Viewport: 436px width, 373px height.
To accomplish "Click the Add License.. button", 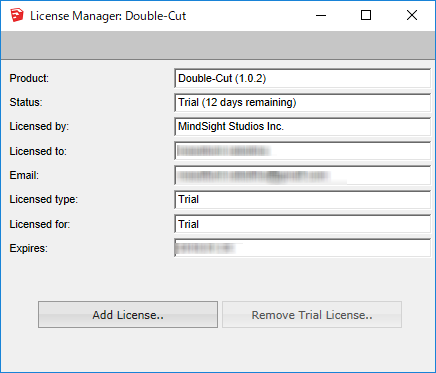I will click(128, 315).
